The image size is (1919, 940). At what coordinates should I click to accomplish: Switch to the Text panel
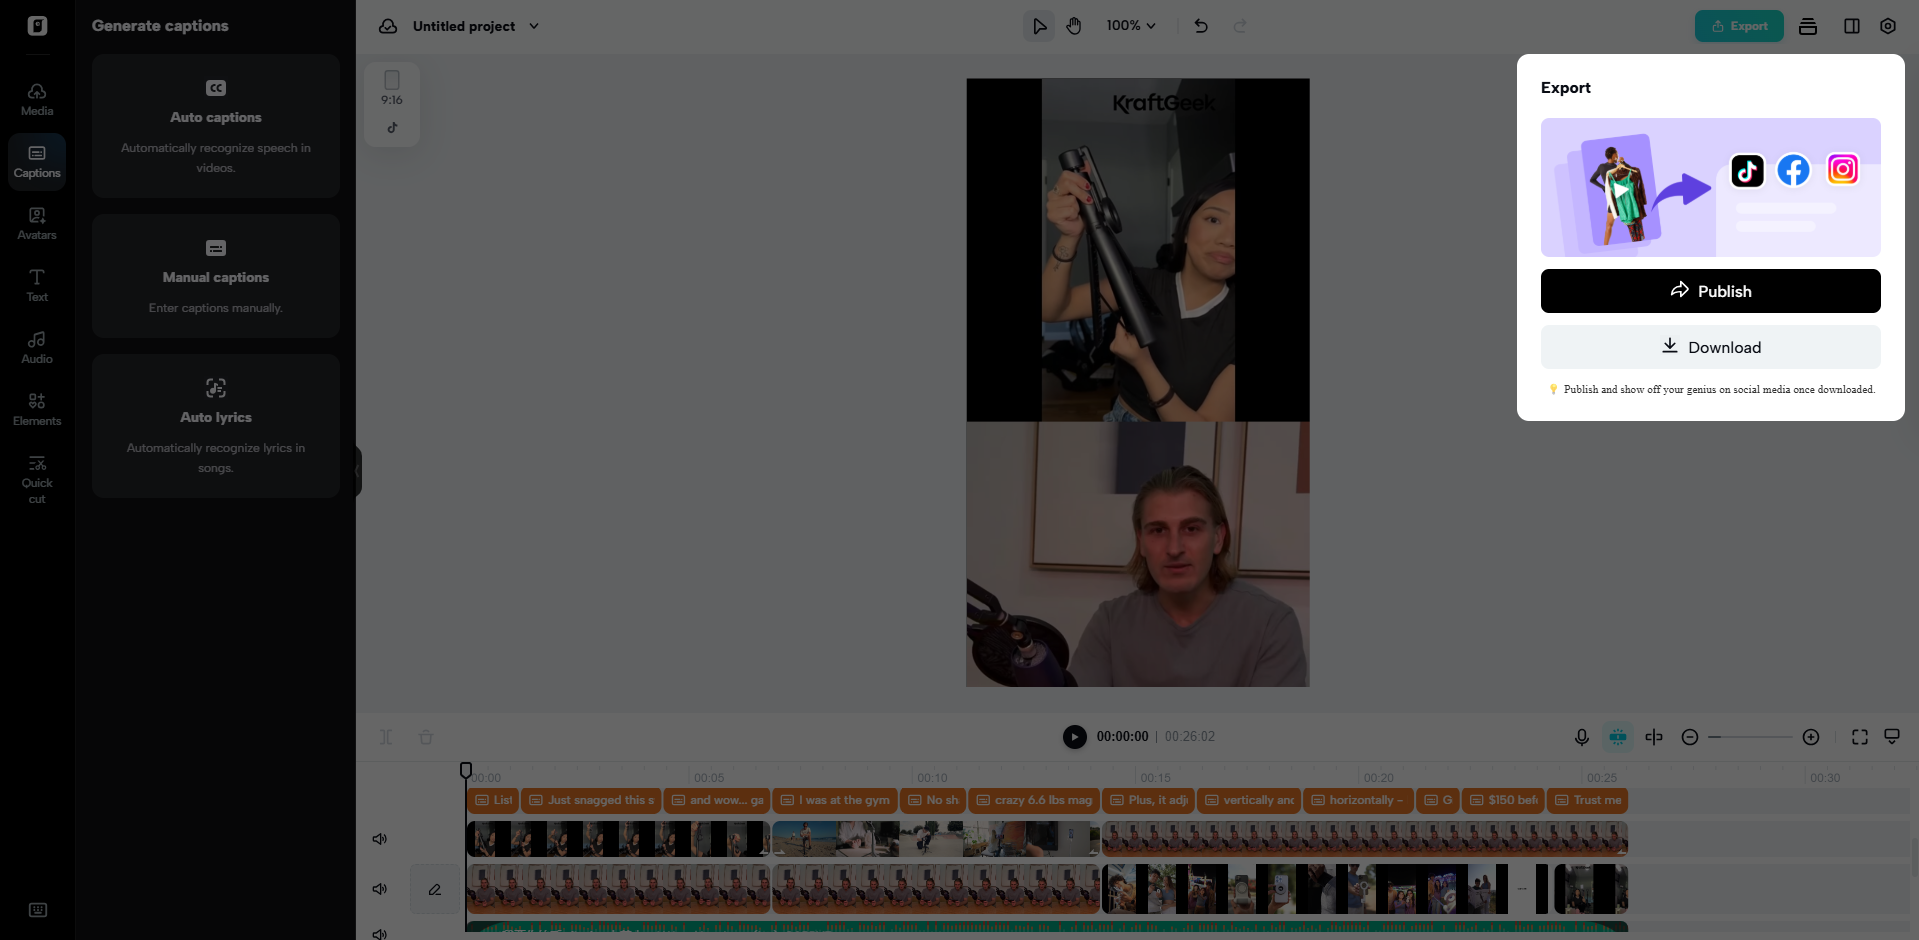pyautogui.click(x=37, y=285)
